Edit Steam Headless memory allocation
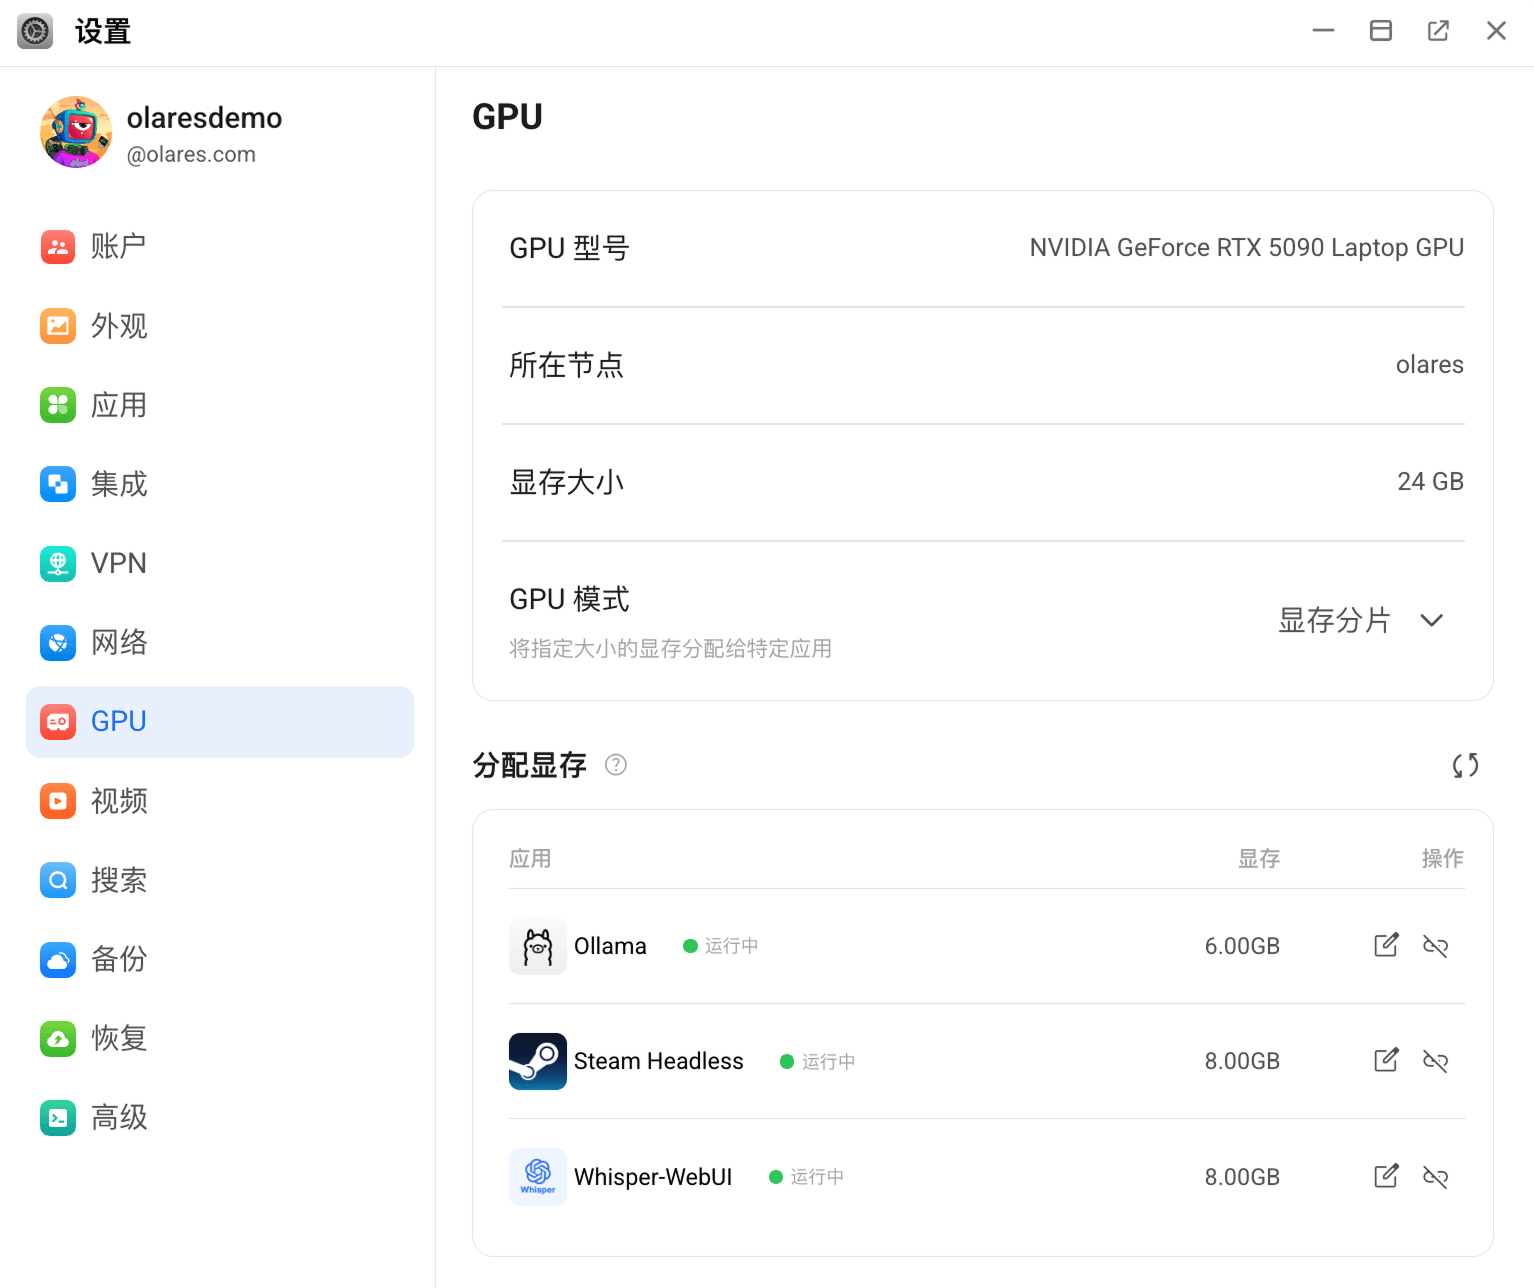This screenshot has height=1288, width=1534. tap(1386, 1060)
